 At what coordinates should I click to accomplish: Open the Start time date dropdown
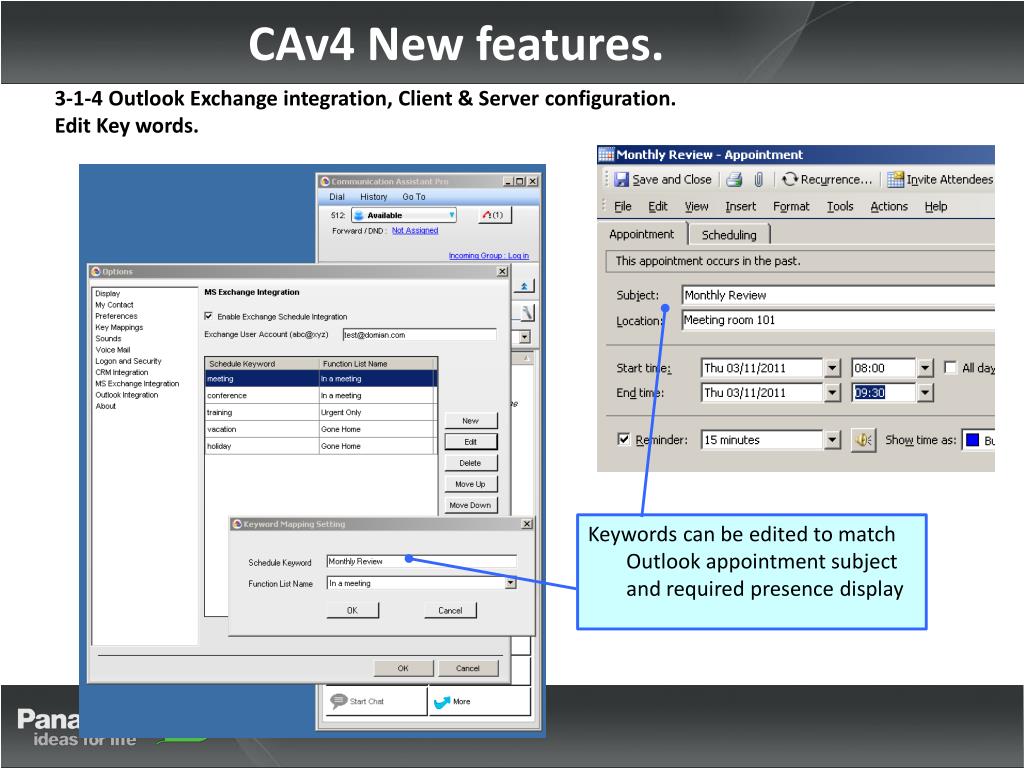[831, 368]
